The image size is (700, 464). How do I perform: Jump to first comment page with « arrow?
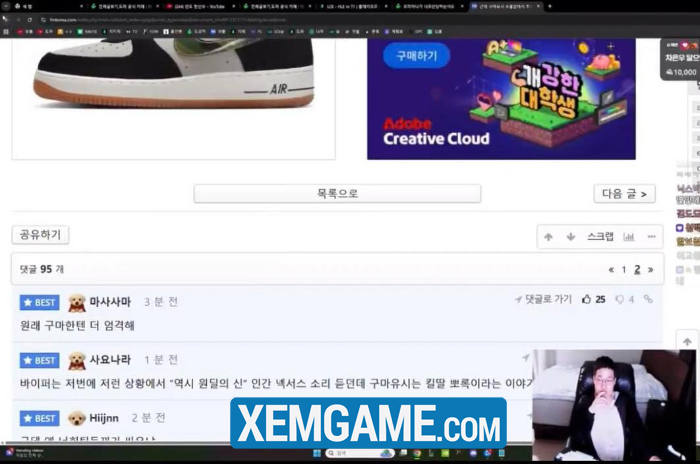tap(611, 270)
